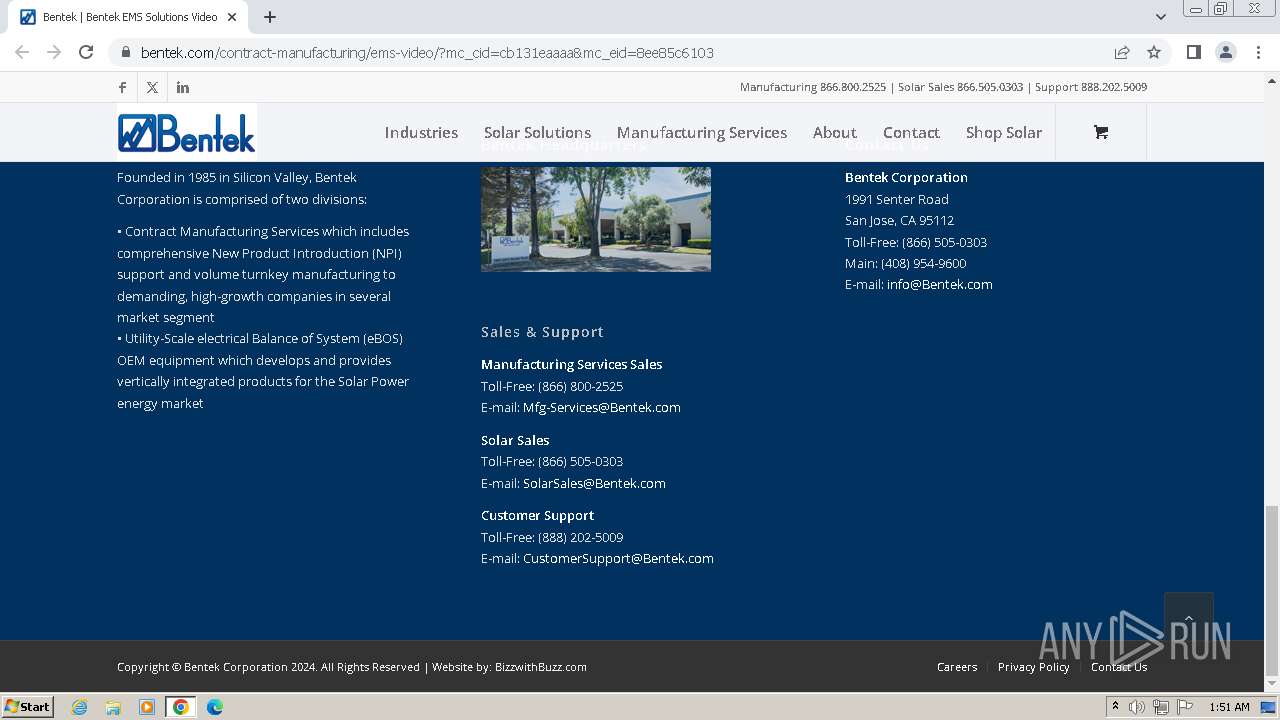Visit the BizzwithBuzz.com link
Image resolution: width=1280 pixels, height=720 pixels.
tap(541, 667)
